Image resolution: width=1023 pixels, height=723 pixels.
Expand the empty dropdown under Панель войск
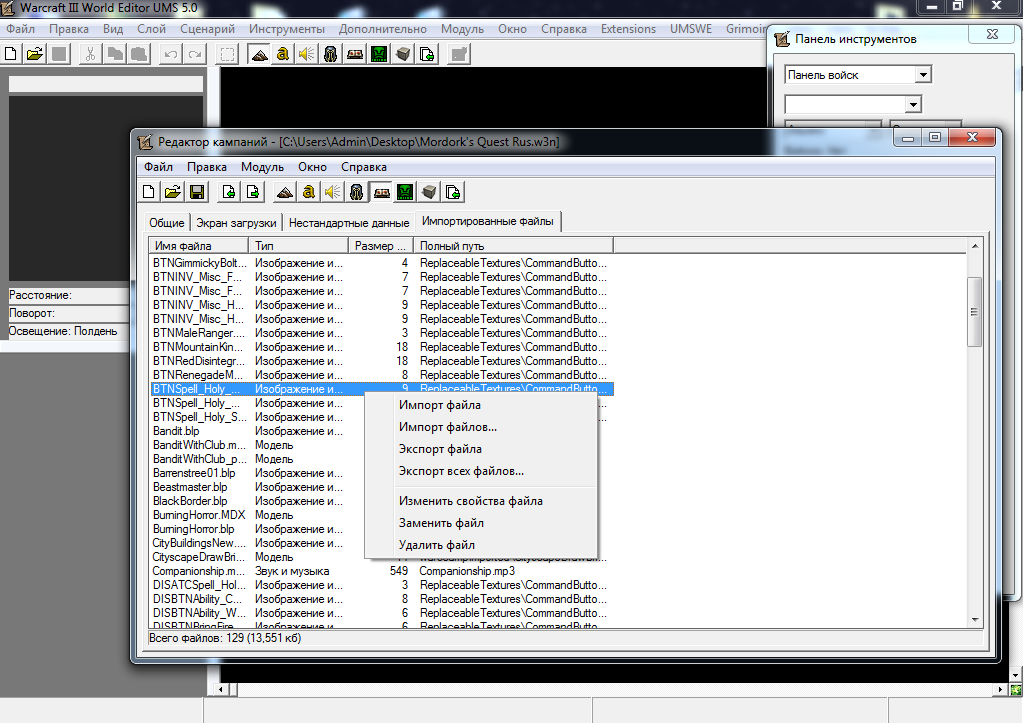click(x=913, y=104)
